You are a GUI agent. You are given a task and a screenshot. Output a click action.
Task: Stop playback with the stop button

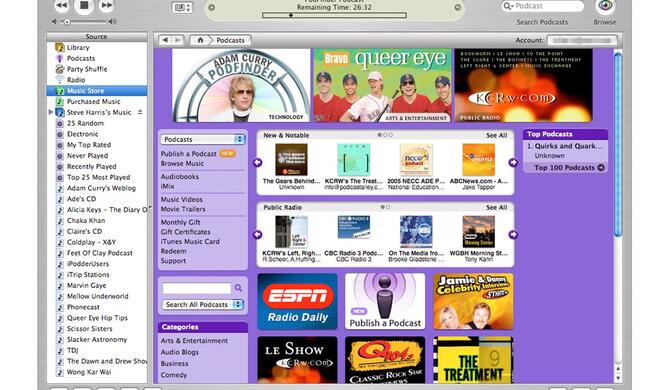click(x=84, y=5)
